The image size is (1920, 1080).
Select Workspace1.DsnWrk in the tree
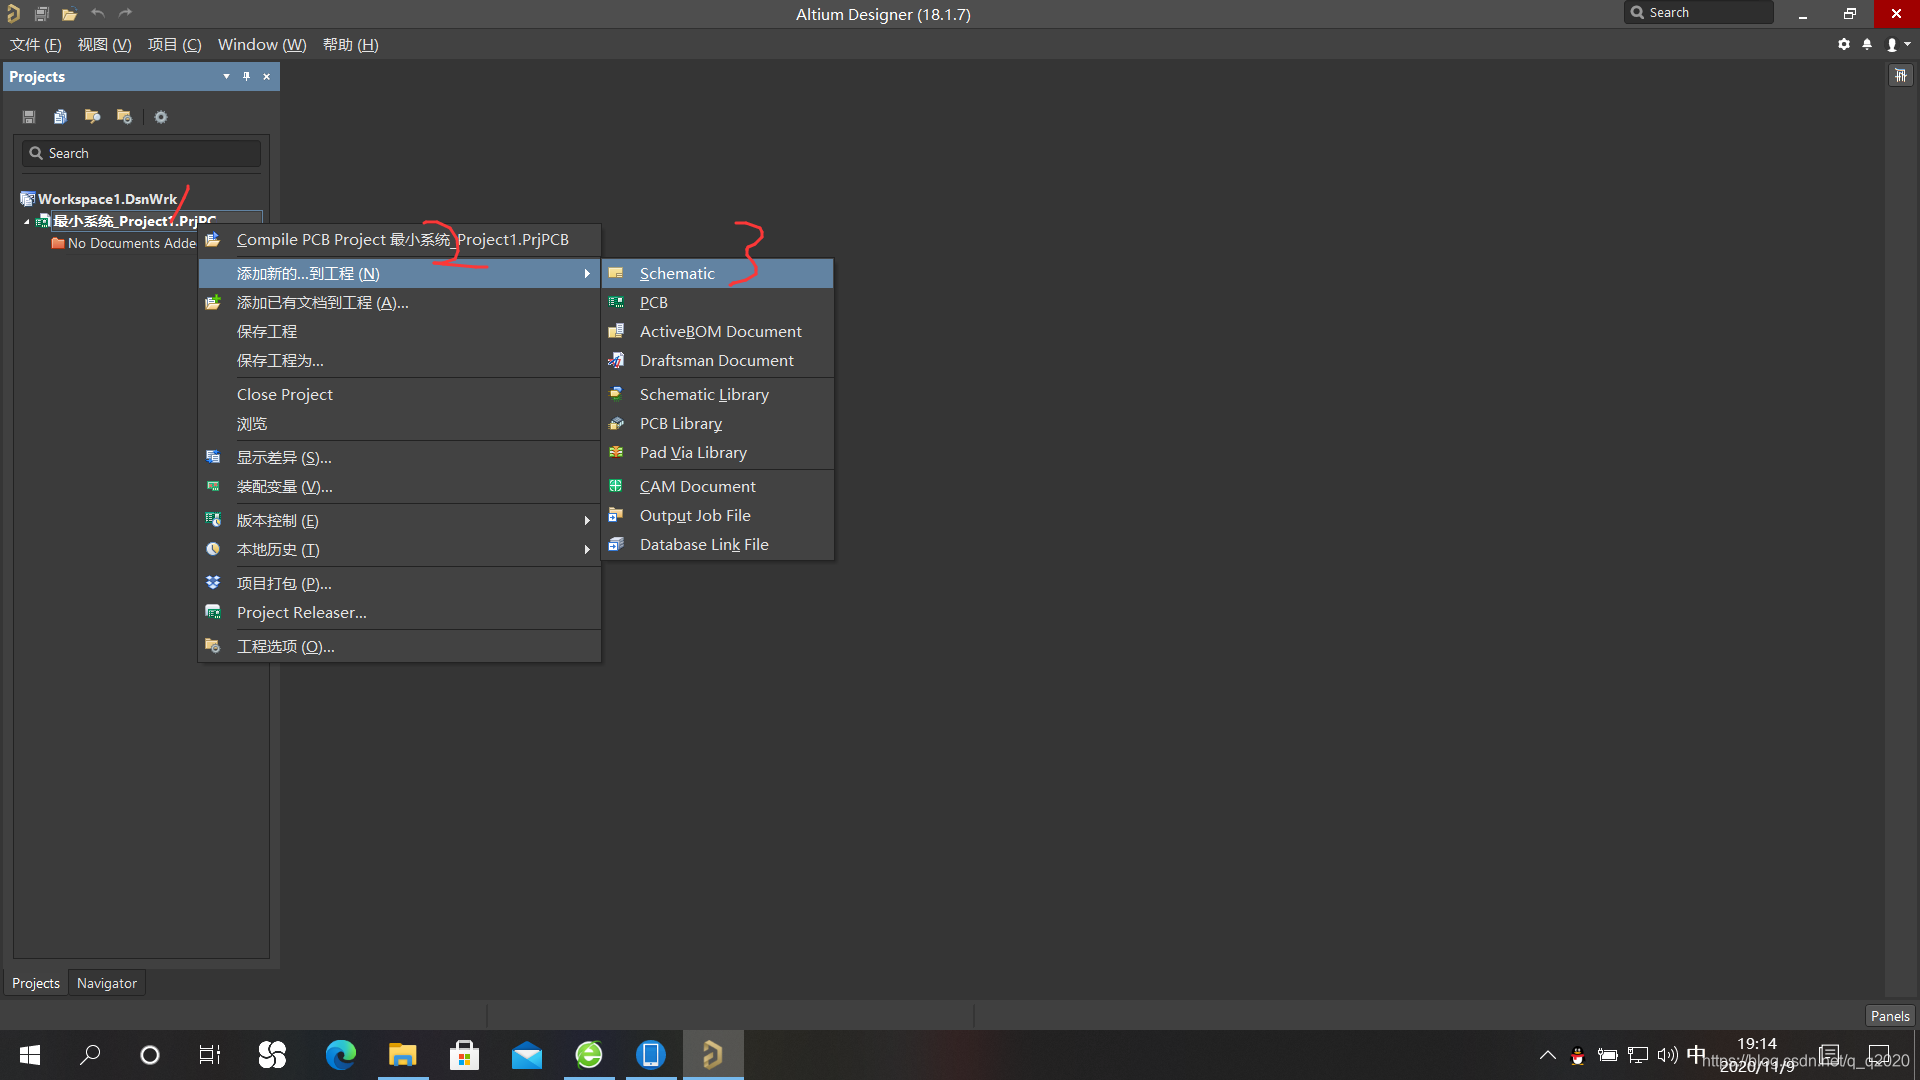[x=107, y=199]
